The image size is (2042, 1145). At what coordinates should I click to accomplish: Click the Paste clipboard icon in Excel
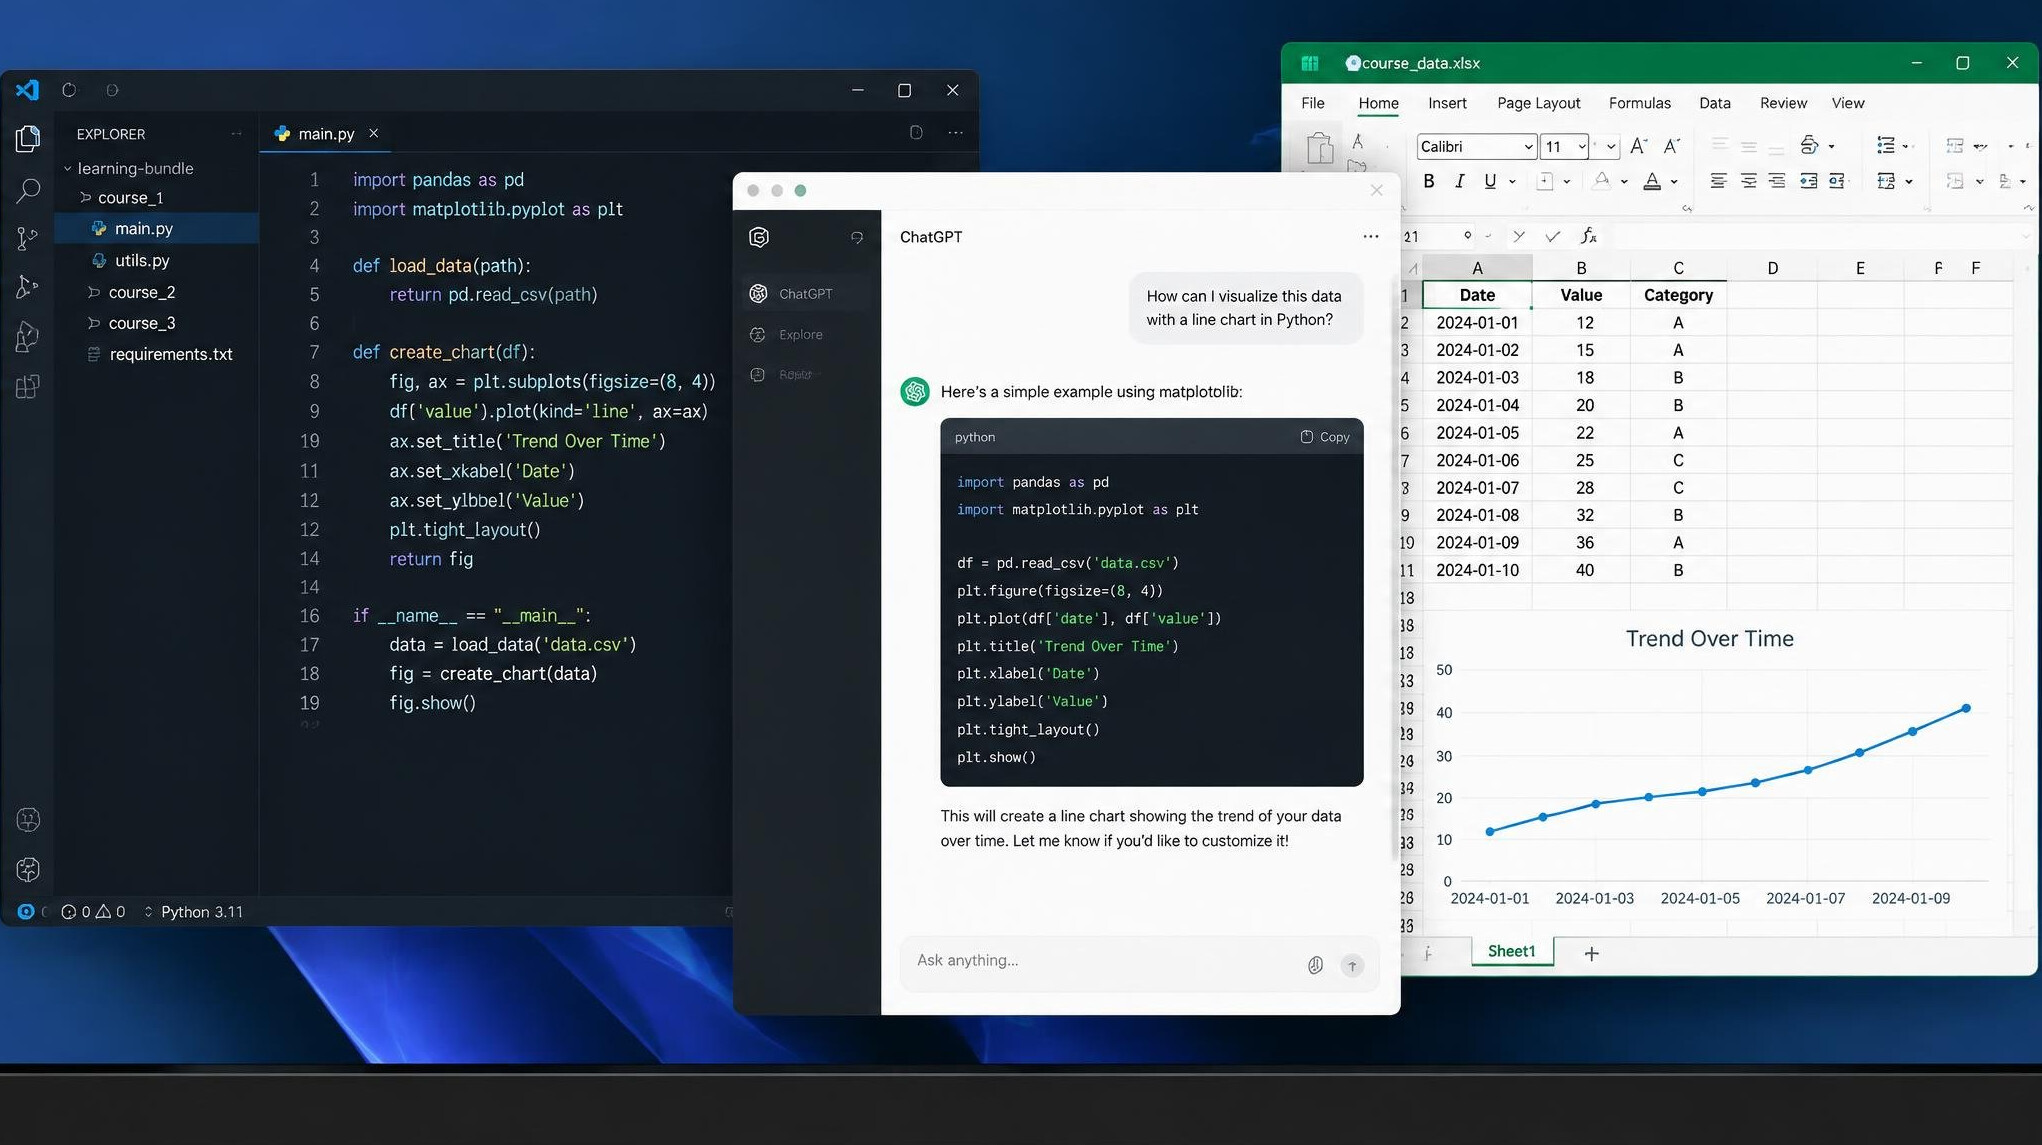pos(1320,148)
